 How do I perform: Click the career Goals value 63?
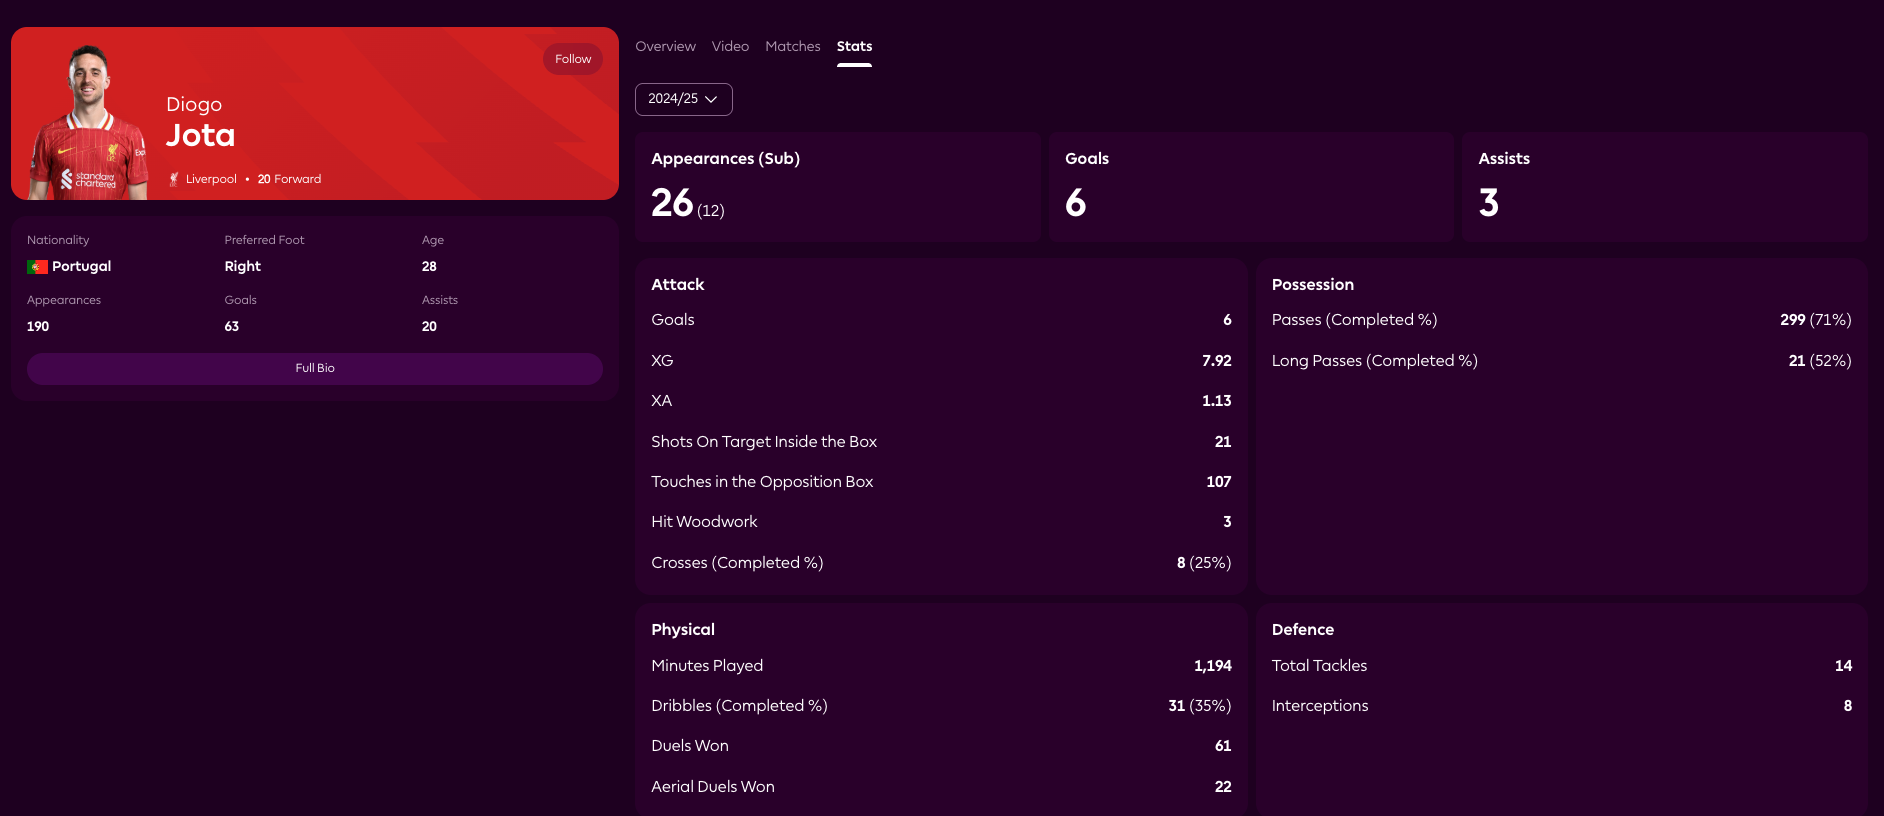point(231,326)
